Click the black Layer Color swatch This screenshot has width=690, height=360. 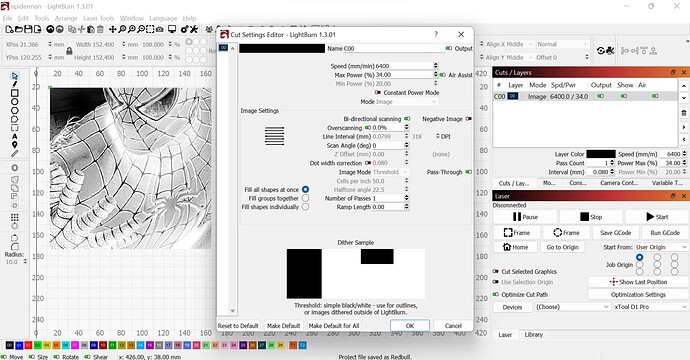(601, 154)
